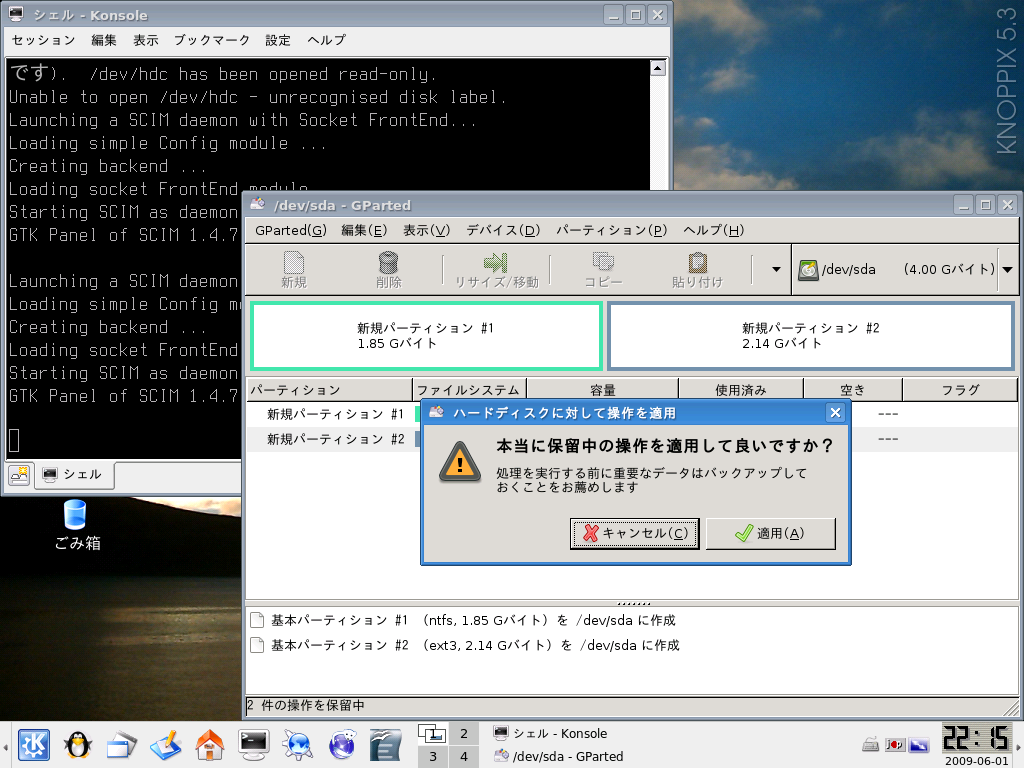1024x768 pixels.
Task: Hide the panel using the left edge arrow
Action: click(x=5, y=745)
